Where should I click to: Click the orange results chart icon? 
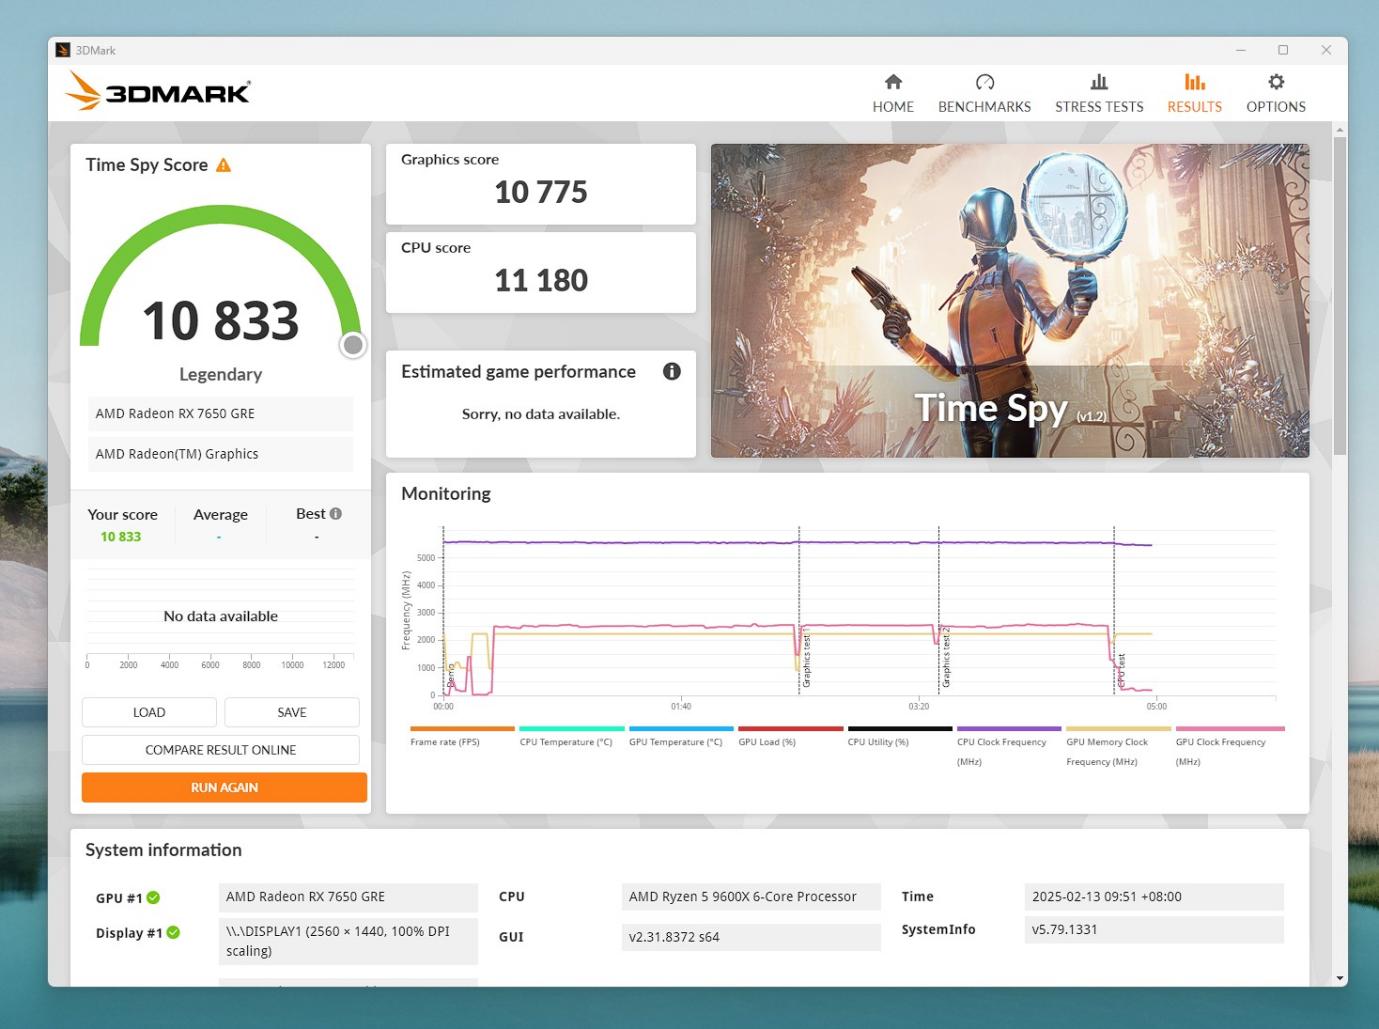(x=1195, y=81)
